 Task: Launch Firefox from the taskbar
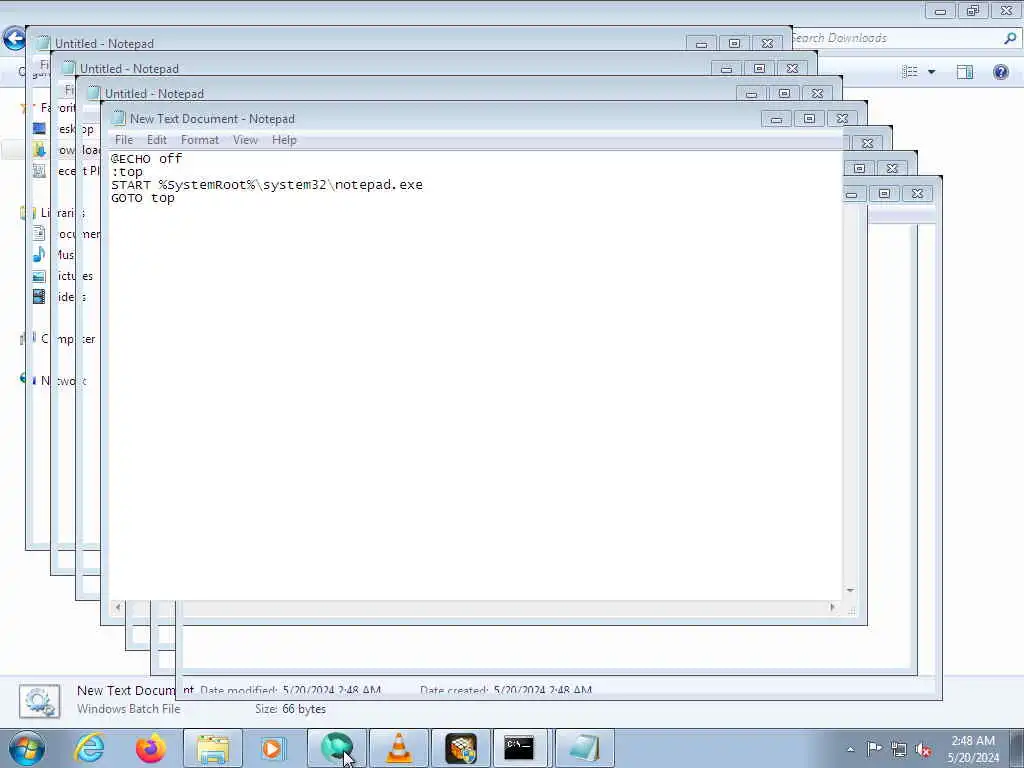pos(151,748)
